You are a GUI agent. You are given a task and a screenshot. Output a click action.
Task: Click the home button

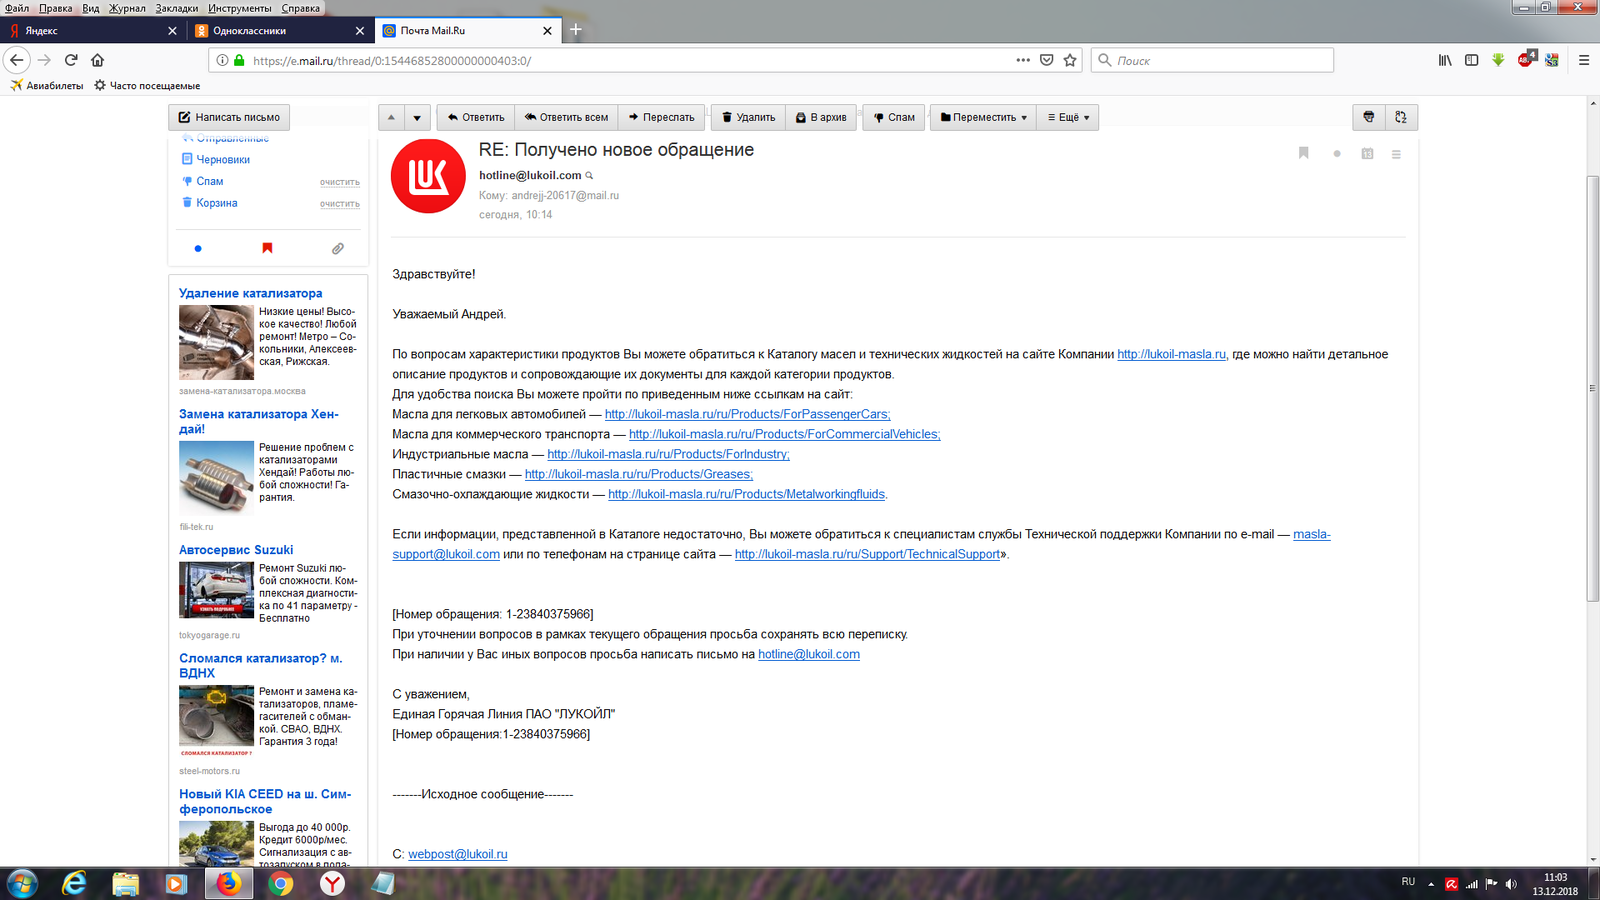coord(98,60)
